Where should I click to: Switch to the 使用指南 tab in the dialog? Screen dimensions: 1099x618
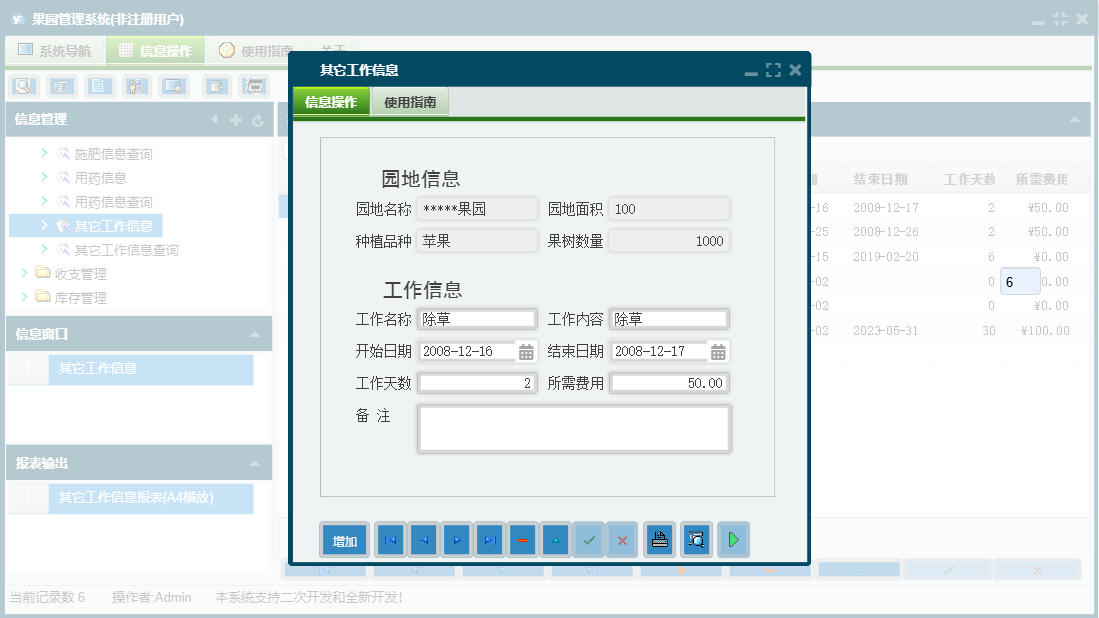[409, 101]
